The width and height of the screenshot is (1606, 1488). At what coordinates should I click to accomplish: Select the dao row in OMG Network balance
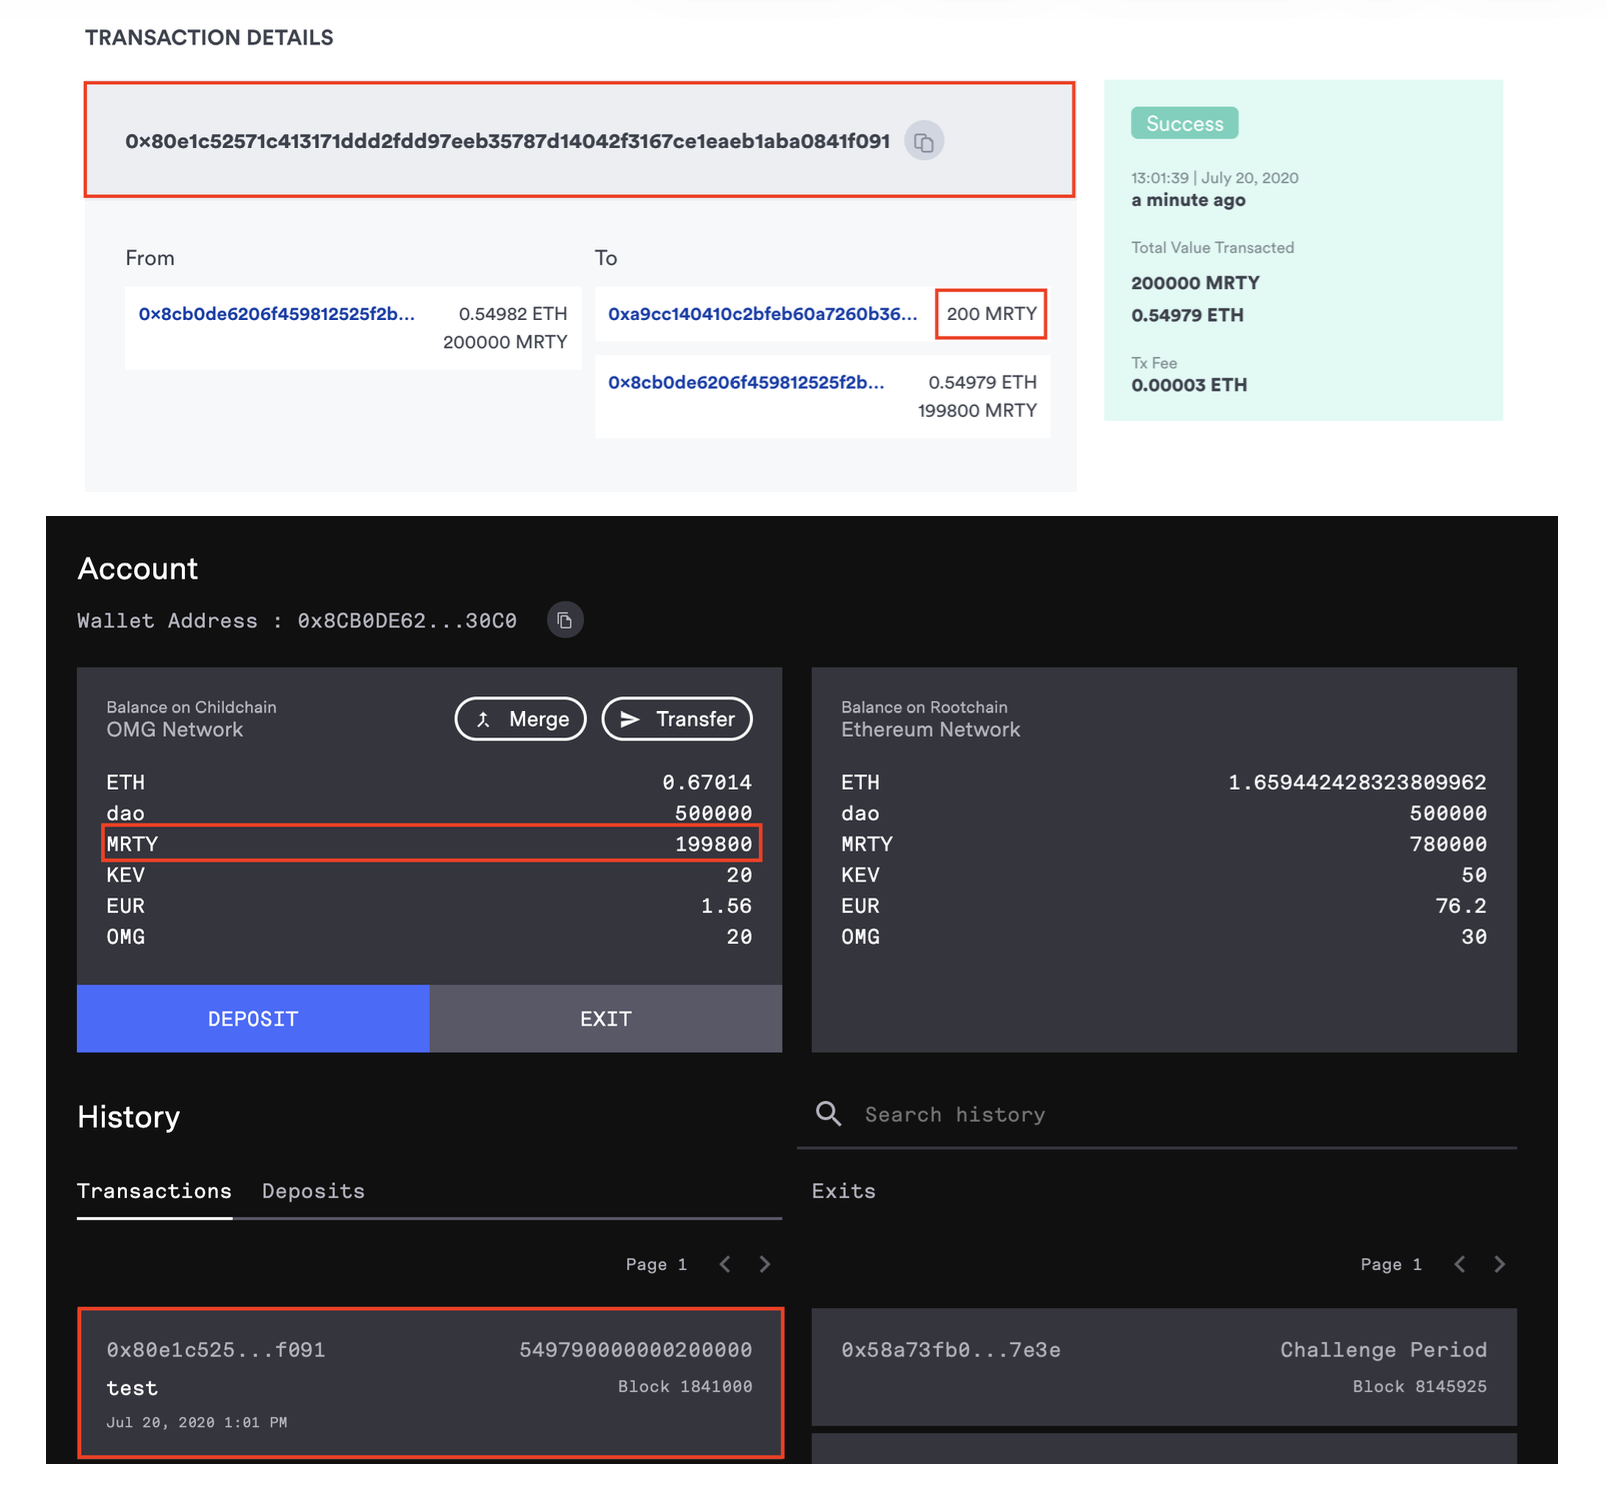coord(430,813)
